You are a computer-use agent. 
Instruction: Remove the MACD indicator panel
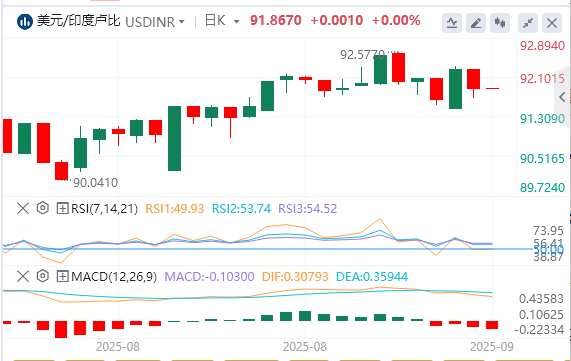[x=23, y=276]
